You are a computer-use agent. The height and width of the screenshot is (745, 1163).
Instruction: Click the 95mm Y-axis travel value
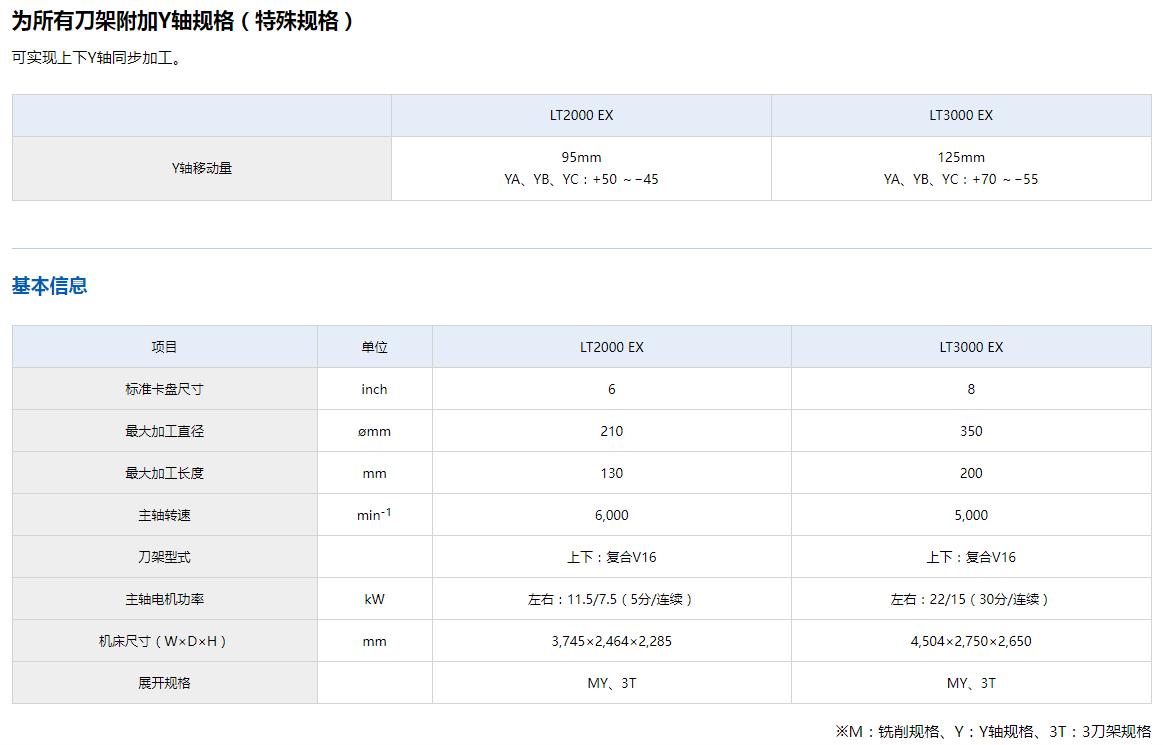[582, 157]
